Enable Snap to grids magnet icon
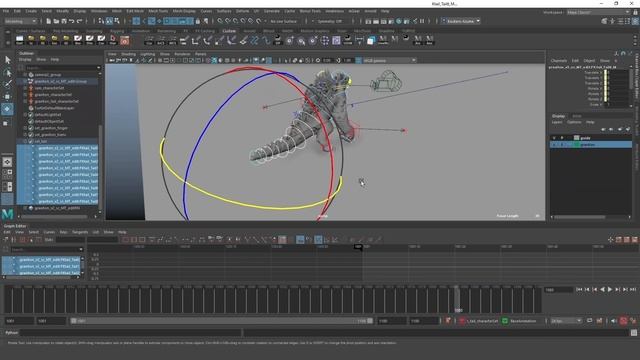The height and width of the screenshot is (360, 640). click(x=220, y=21)
